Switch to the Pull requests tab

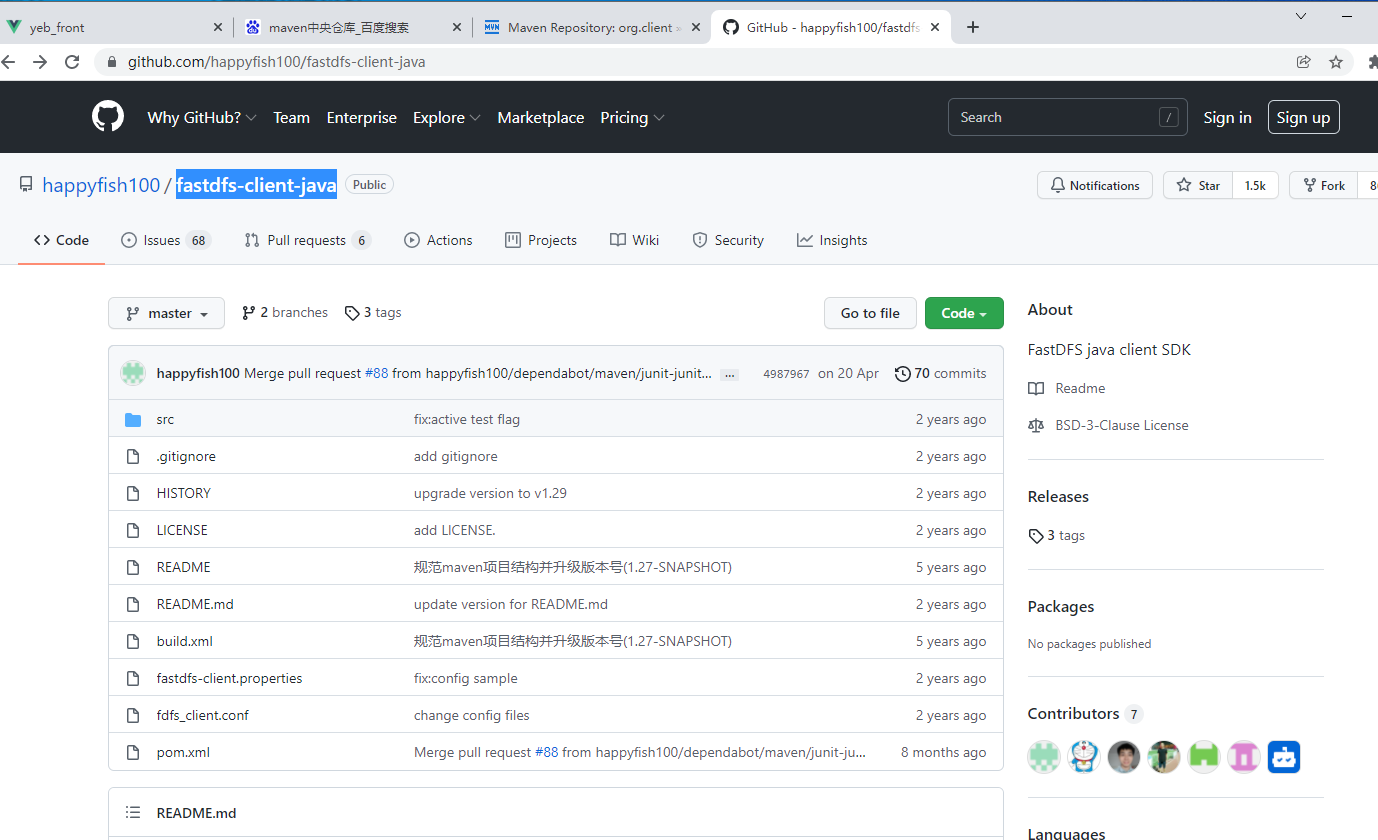308,241
